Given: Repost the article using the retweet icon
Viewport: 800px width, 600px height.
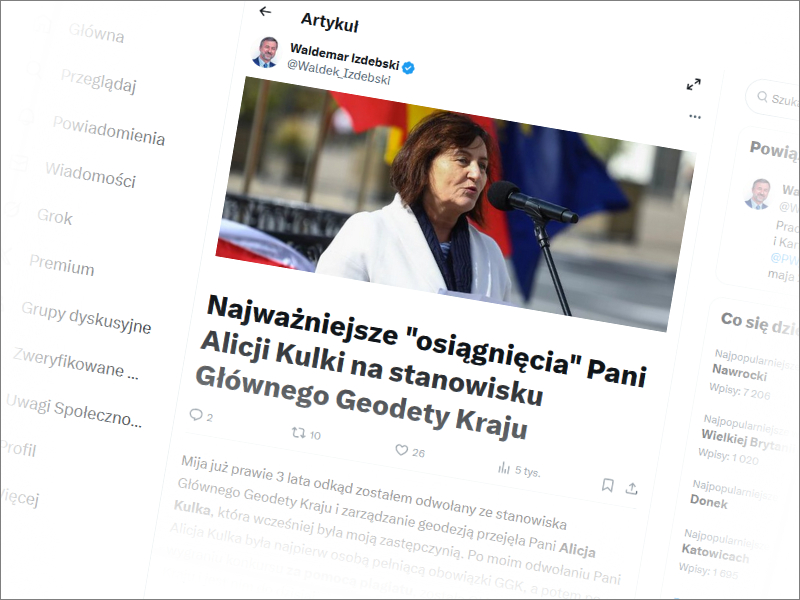Looking at the screenshot, I should point(298,433).
